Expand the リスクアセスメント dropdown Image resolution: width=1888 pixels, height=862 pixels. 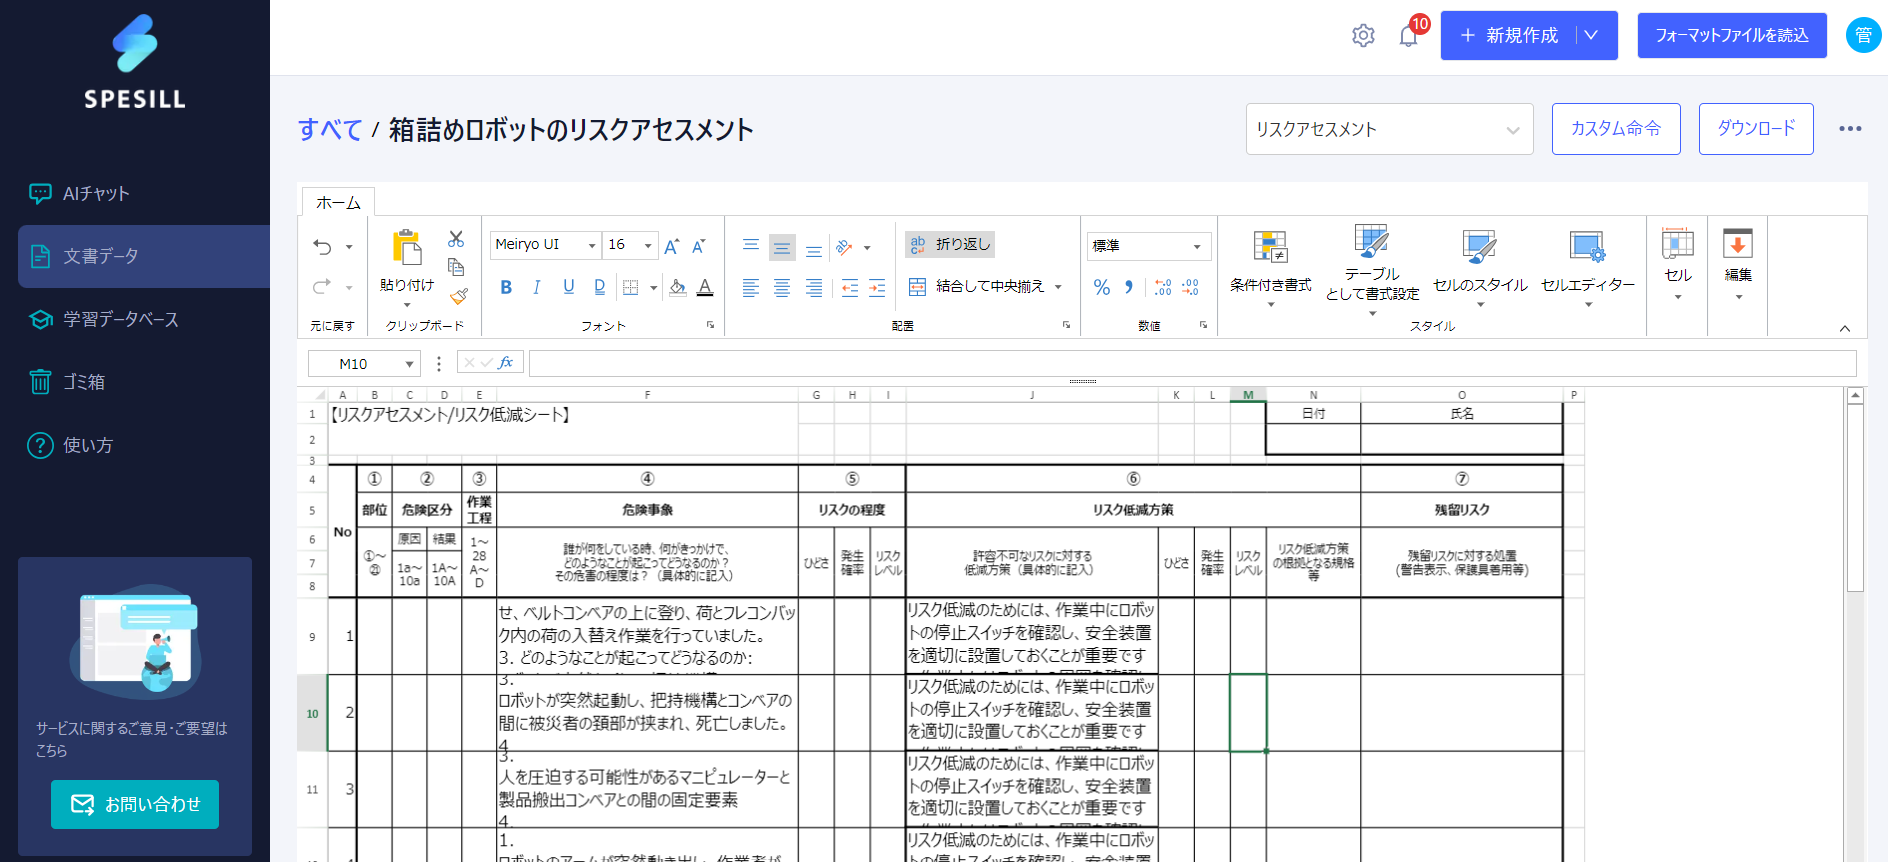(x=1389, y=130)
